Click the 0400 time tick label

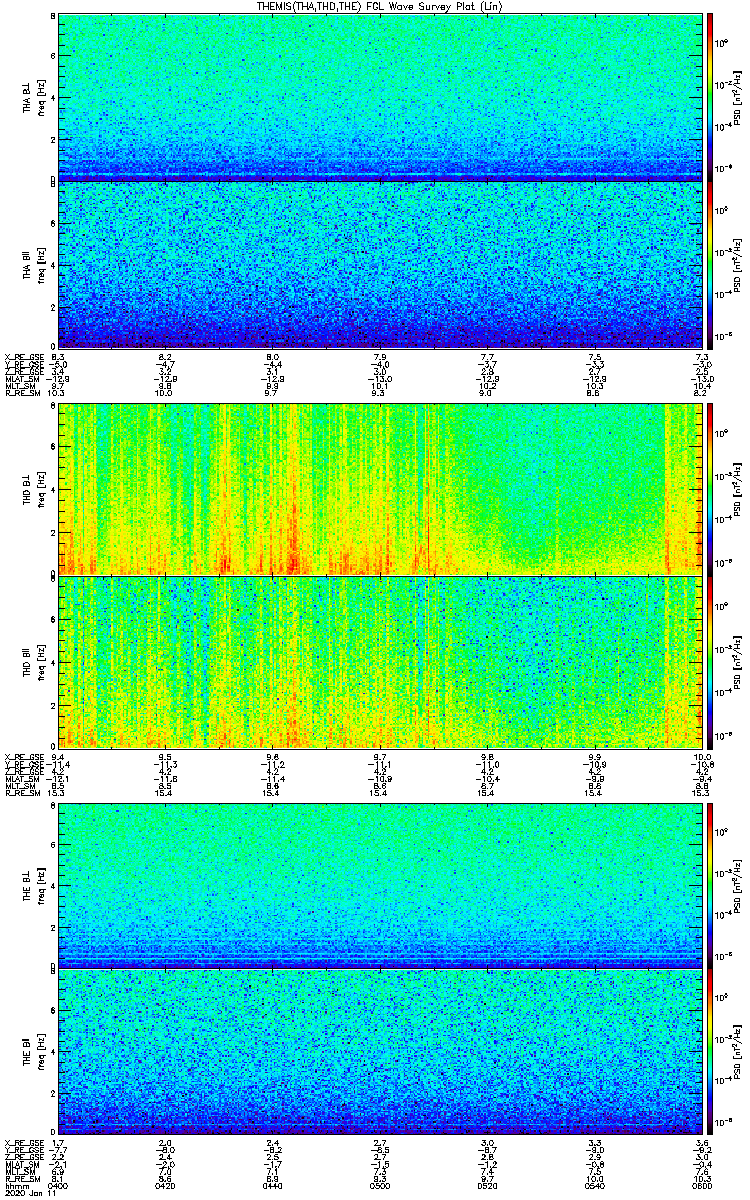58,1187
